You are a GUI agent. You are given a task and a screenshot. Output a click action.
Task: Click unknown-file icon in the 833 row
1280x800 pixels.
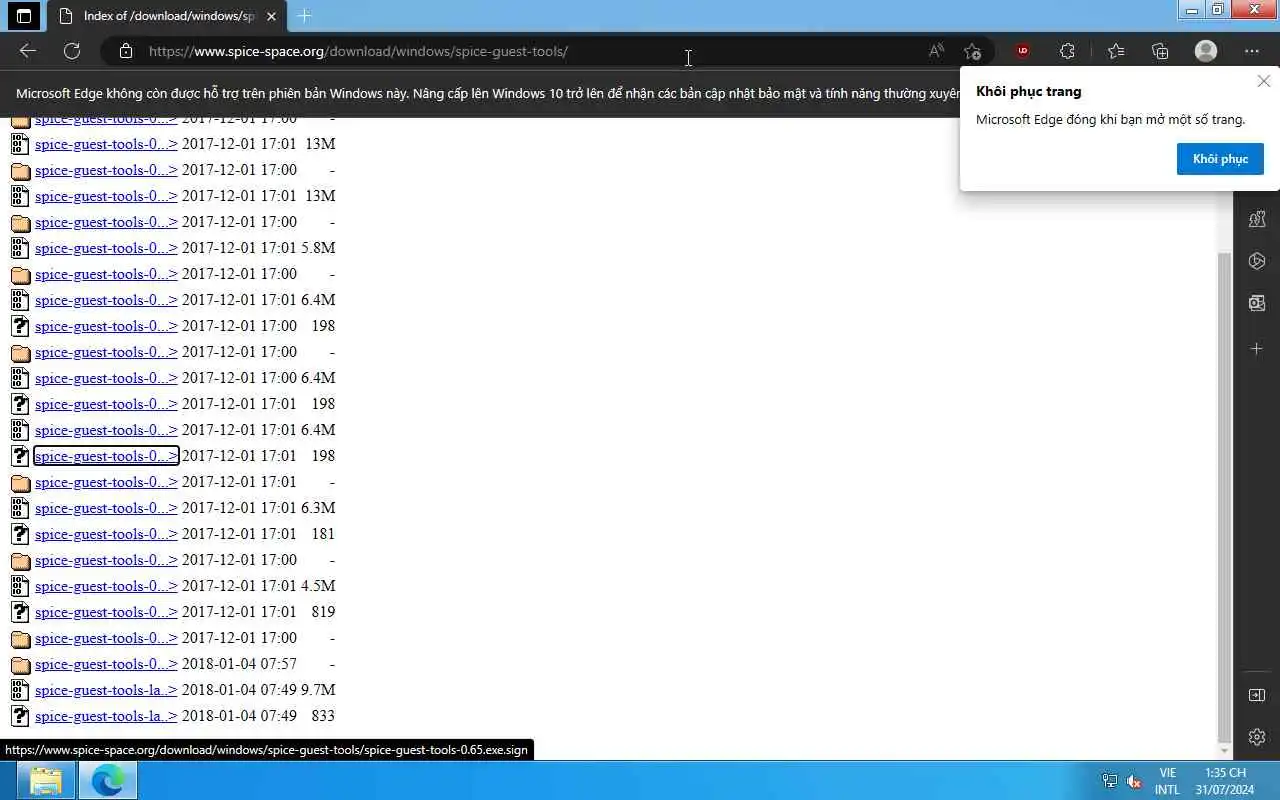[x=20, y=716]
